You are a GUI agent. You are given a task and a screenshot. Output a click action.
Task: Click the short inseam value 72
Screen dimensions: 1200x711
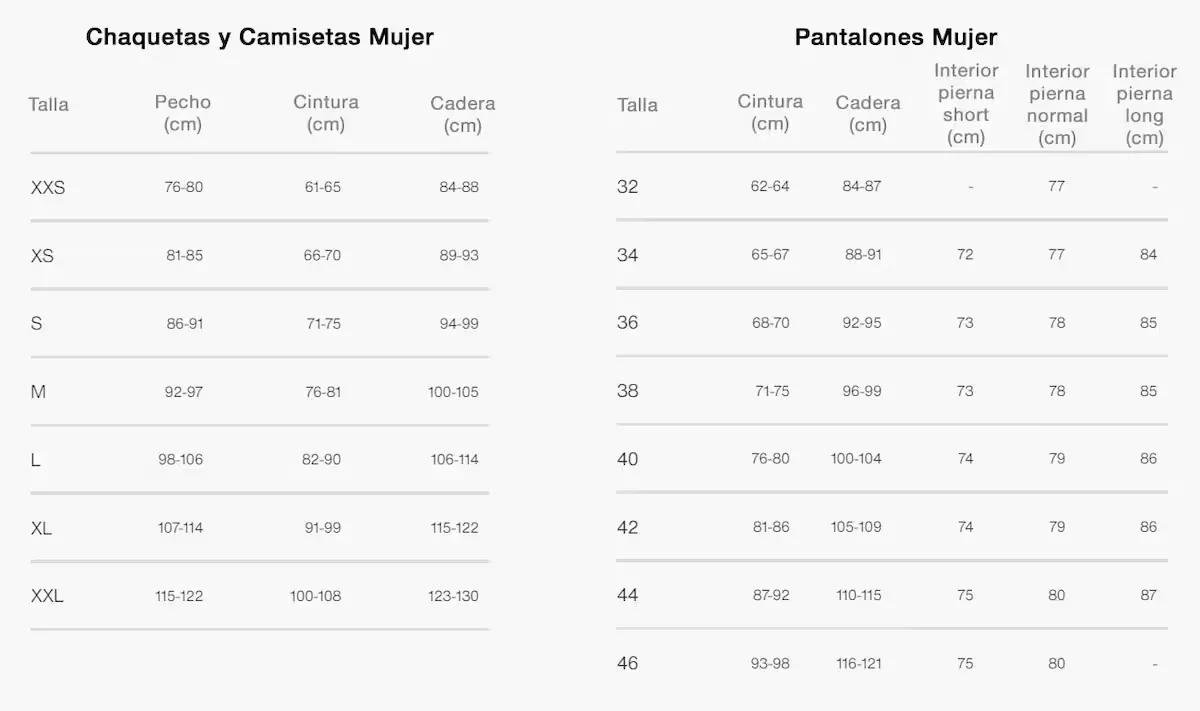965,254
